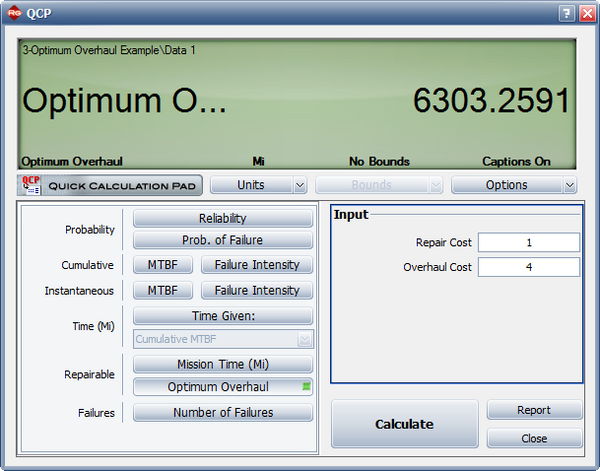Select Instantaneous Failure Intensity button

[x=257, y=290]
